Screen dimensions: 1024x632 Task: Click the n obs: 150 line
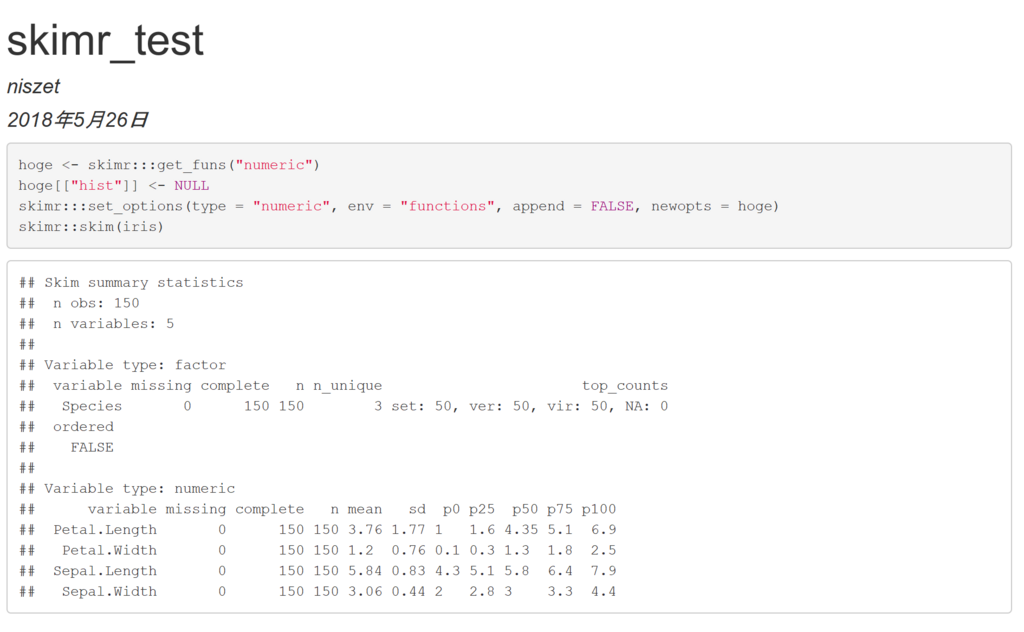point(96,303)
